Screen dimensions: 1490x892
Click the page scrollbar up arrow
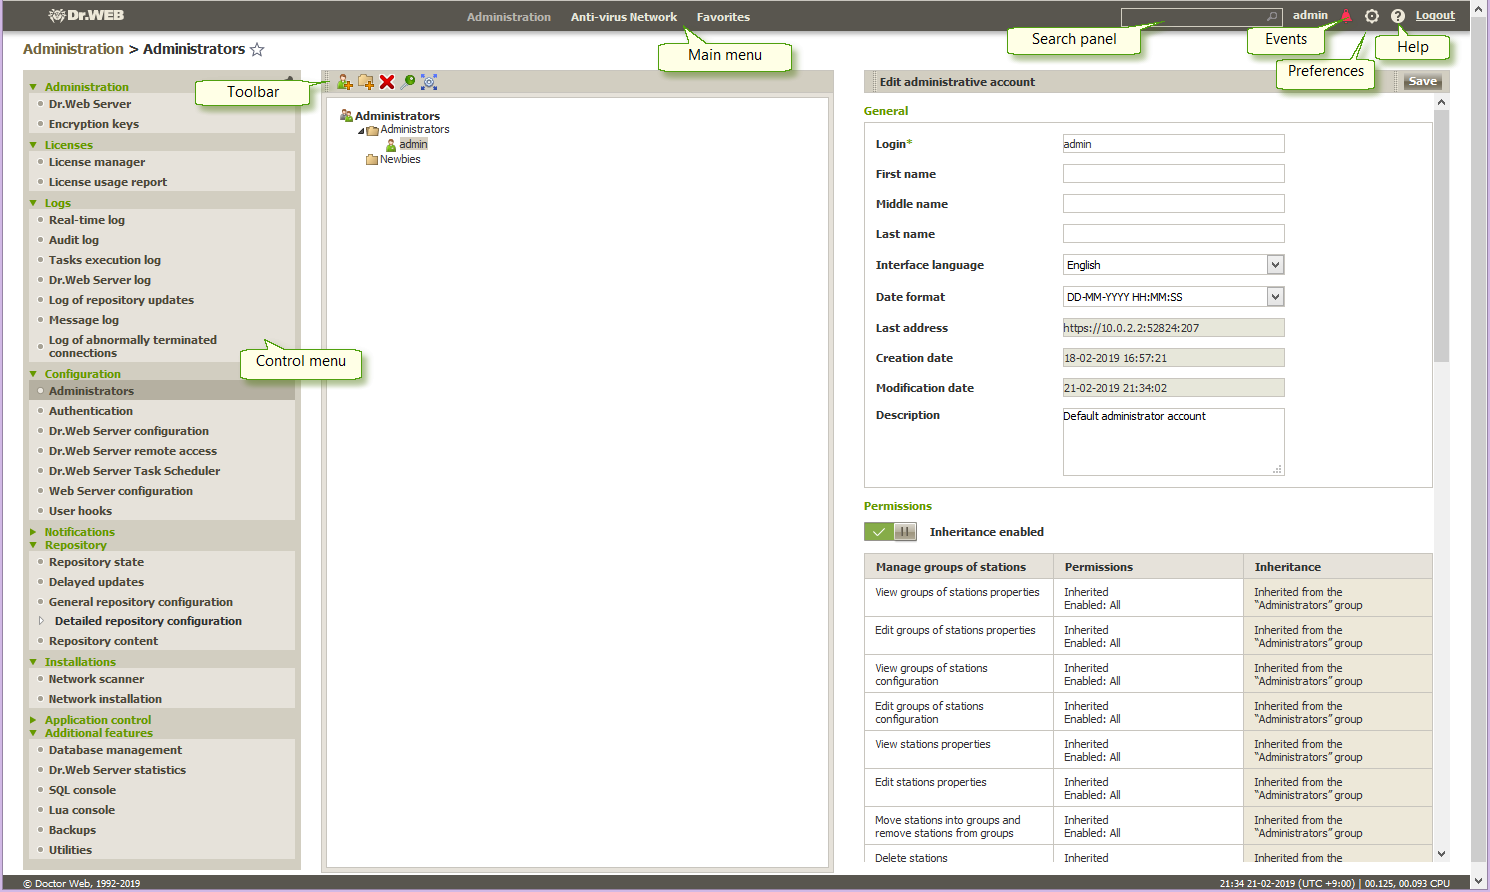[1479, 8]
